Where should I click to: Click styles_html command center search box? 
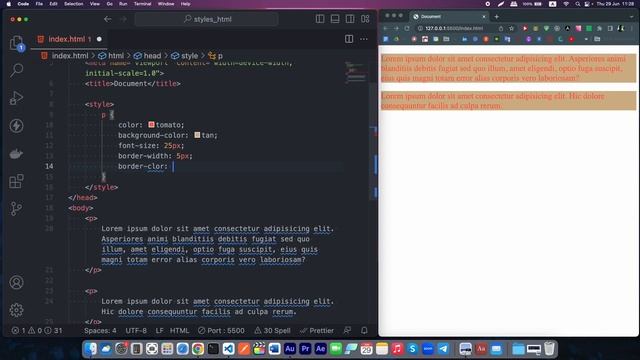(x=207, y=19)
